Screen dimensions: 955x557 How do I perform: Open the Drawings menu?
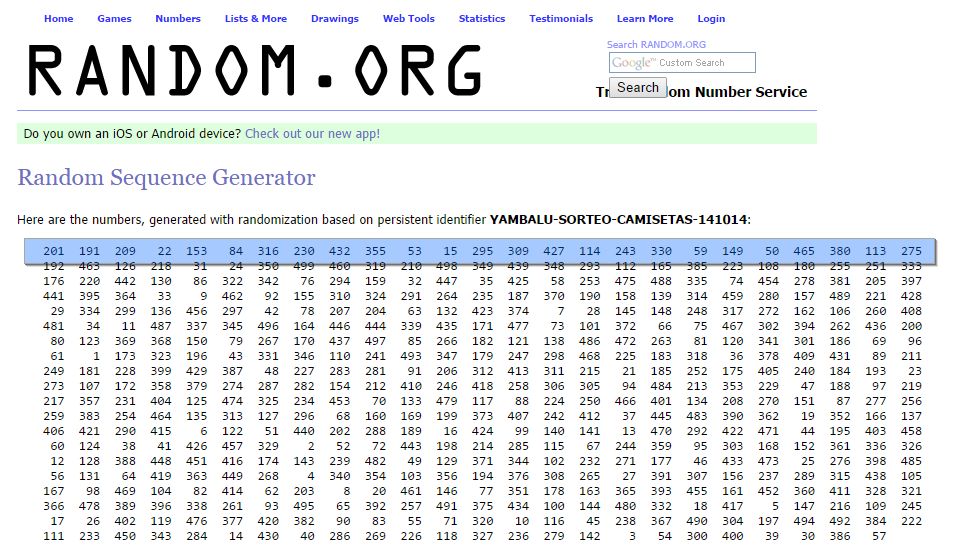tap(335, 18)
